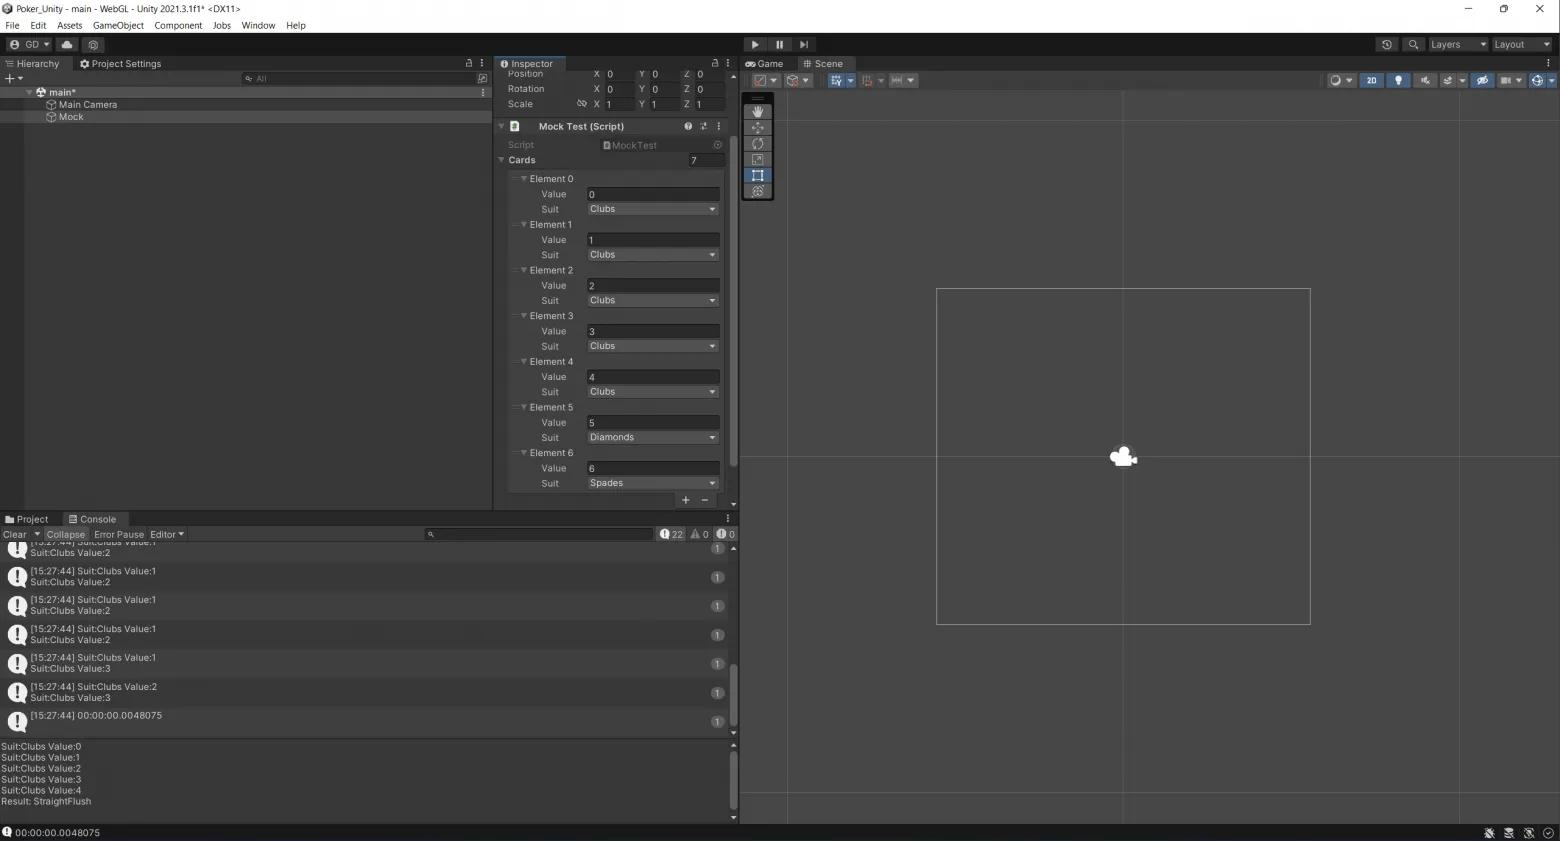Switch to the Project tab
Viewport: 1560px width, 841px height.
[x=26, y=519]
